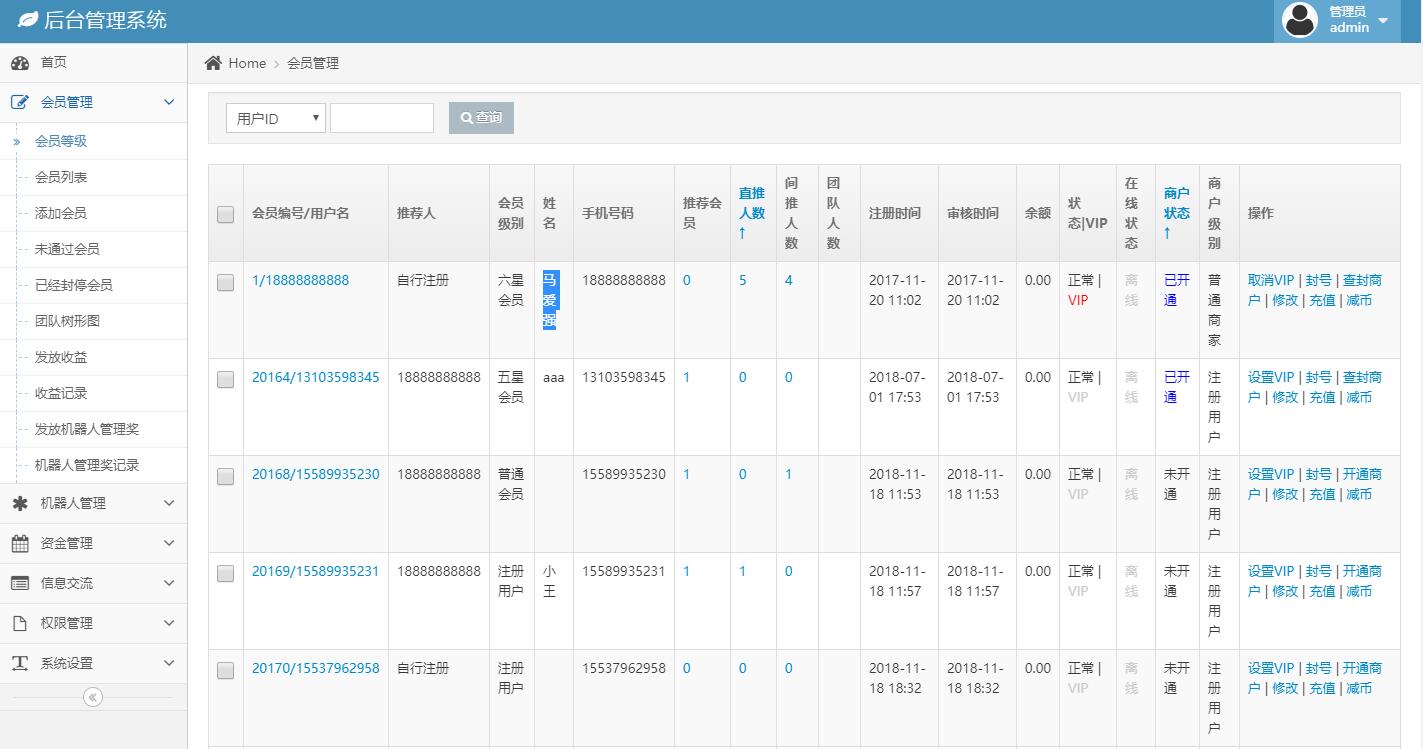
Task: Click the text icon for 系统设置
Action: 20,664
